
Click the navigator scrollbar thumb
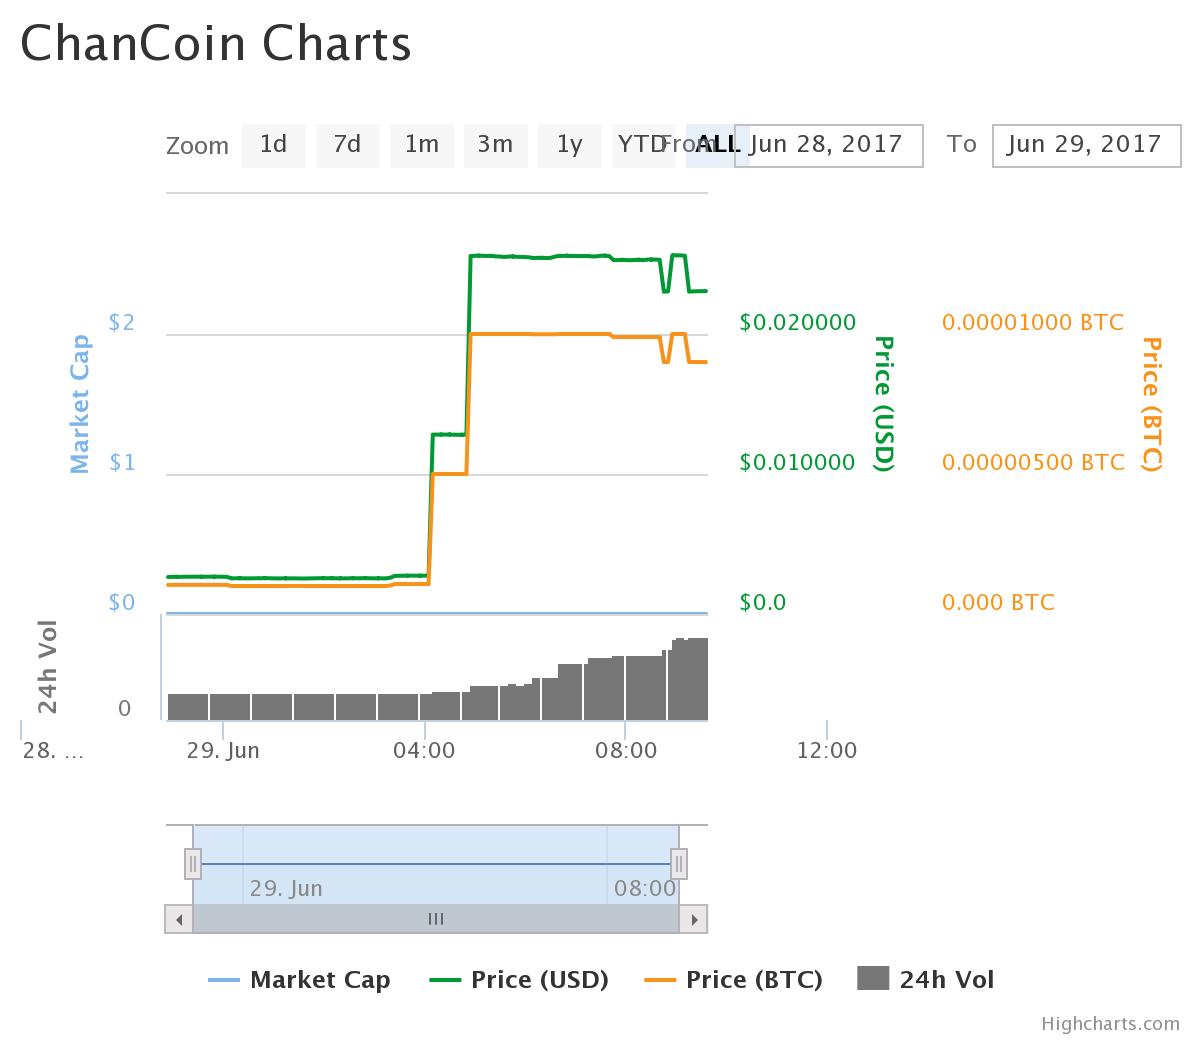(x=435, y=918)
